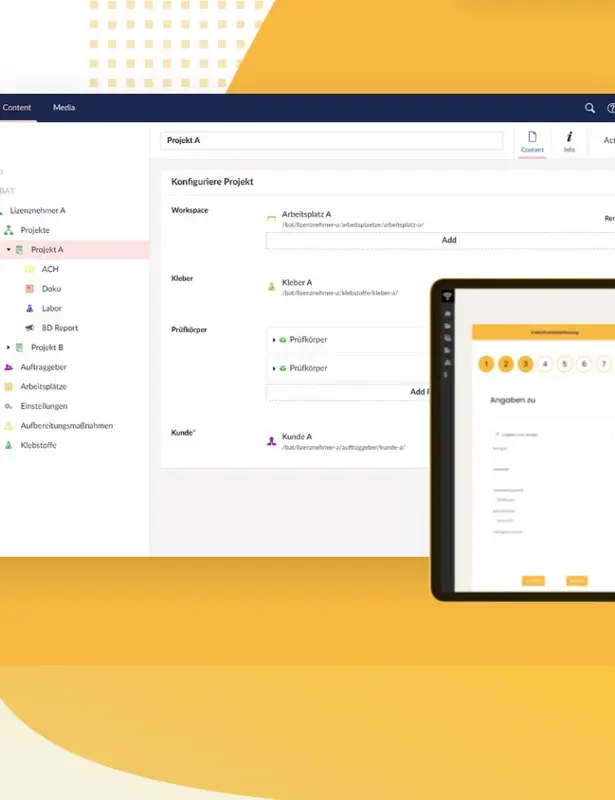Image resolution: width=615 pixels, height=800 pixels.
Task: Expand the Projekt B tree node
Action: click(x=9, y=348)
